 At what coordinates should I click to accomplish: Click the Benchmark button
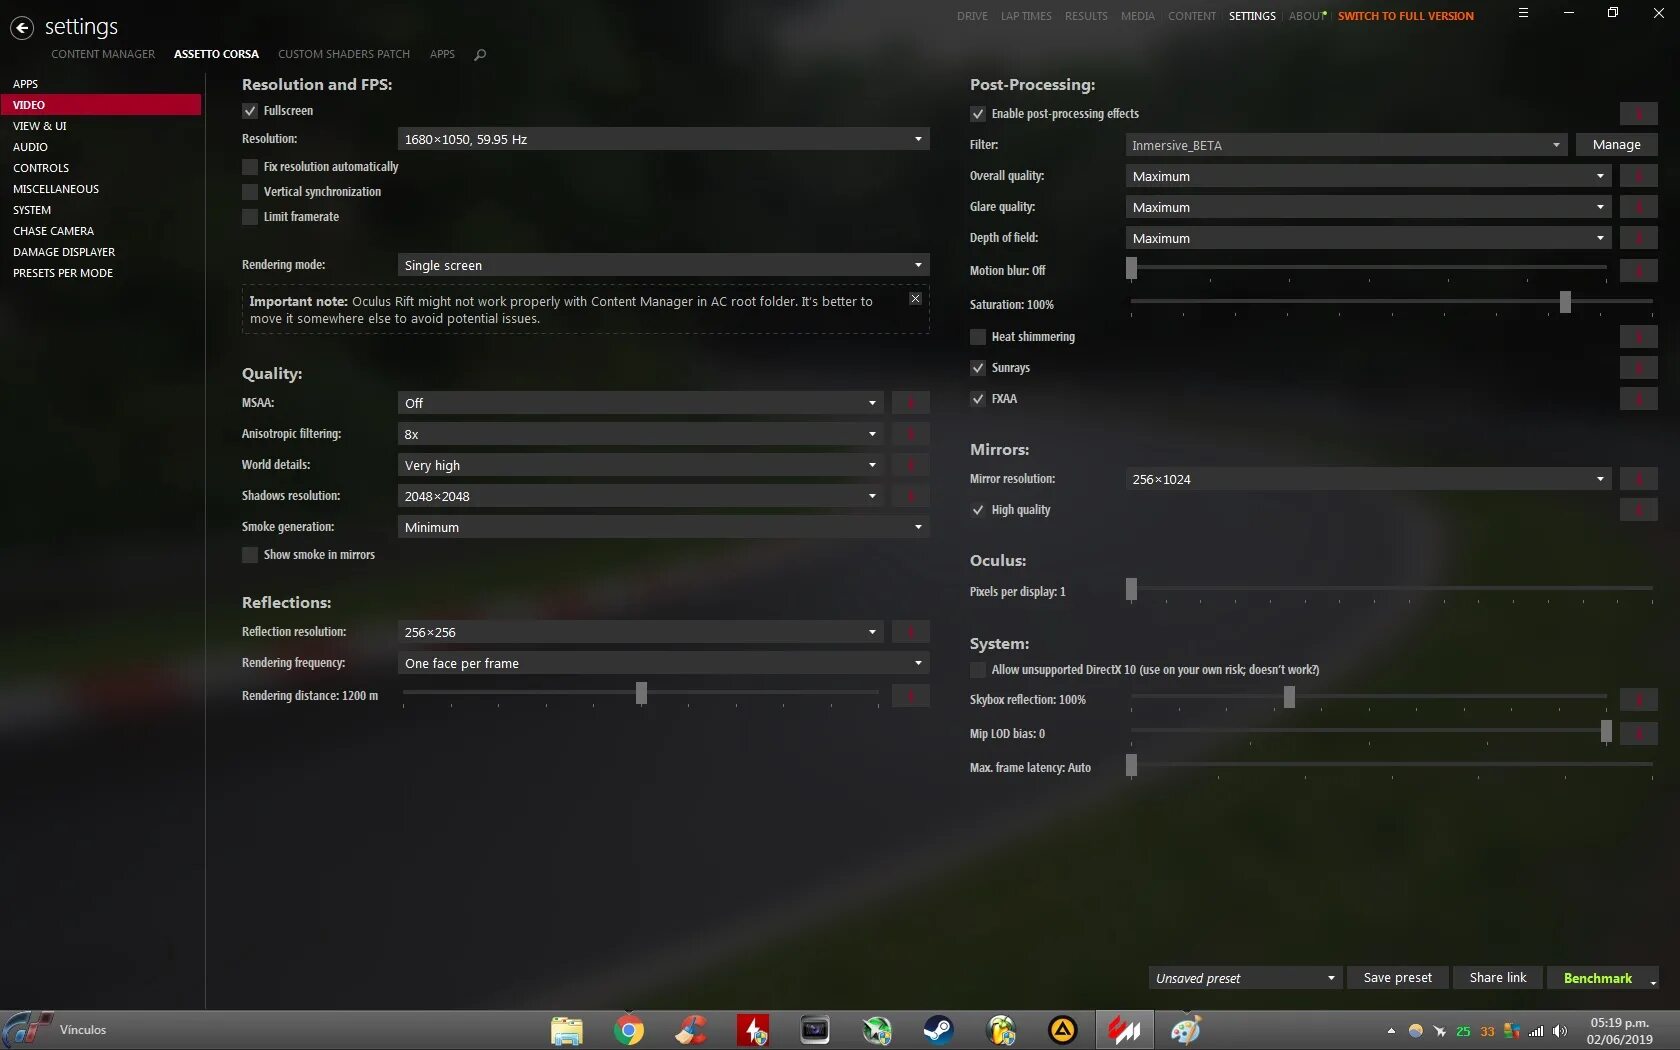(1598, 978)
